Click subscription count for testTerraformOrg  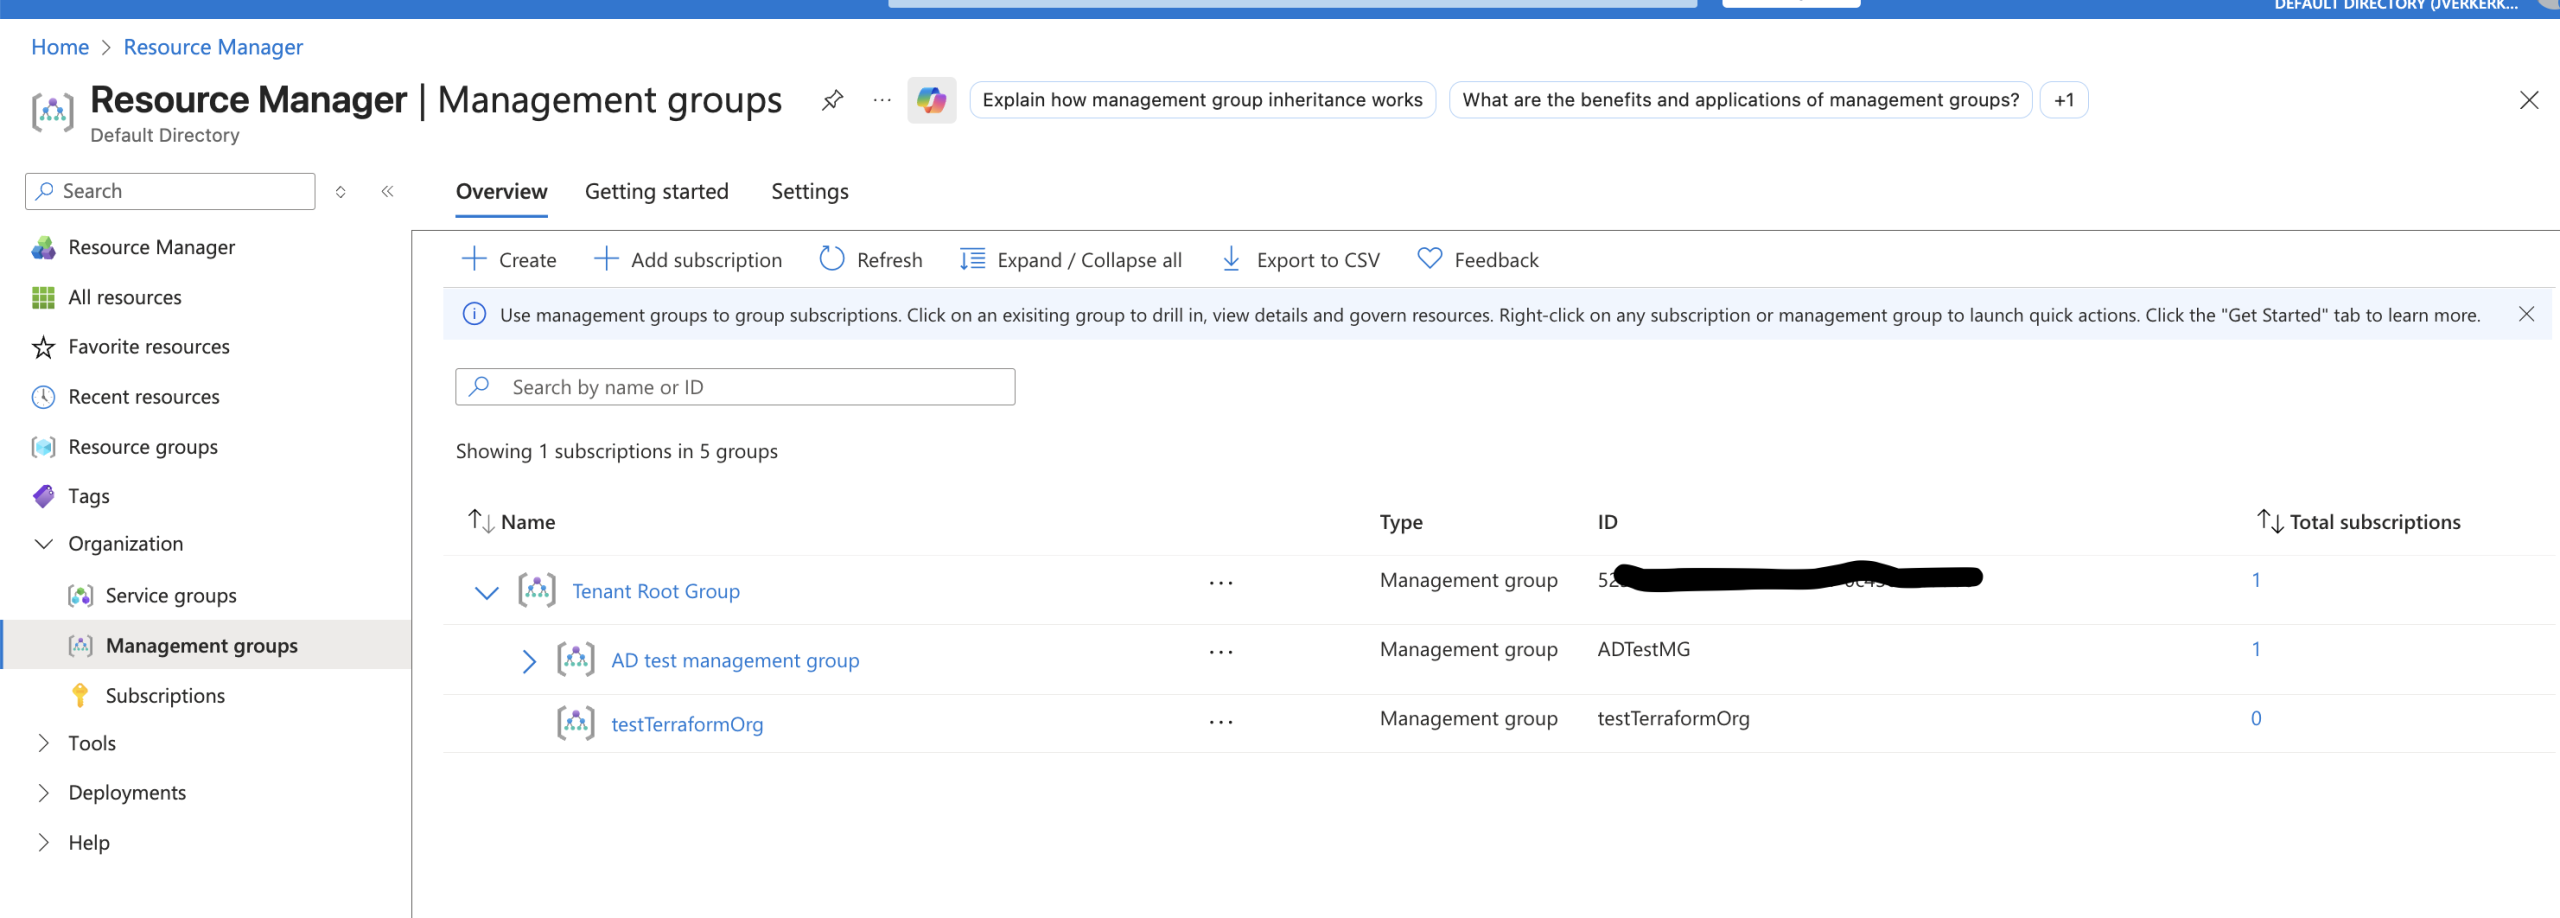pos(2256,718)
